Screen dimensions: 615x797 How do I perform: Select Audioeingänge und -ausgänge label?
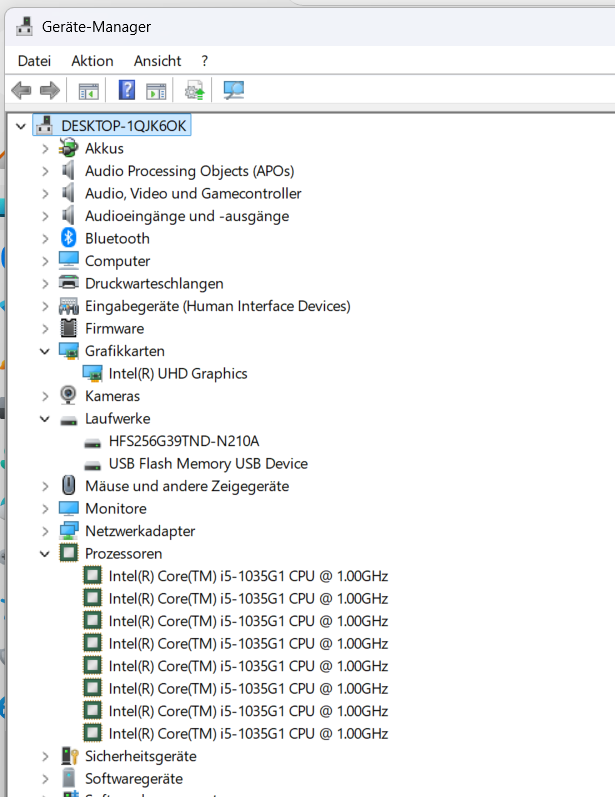[x=187, y=216]
